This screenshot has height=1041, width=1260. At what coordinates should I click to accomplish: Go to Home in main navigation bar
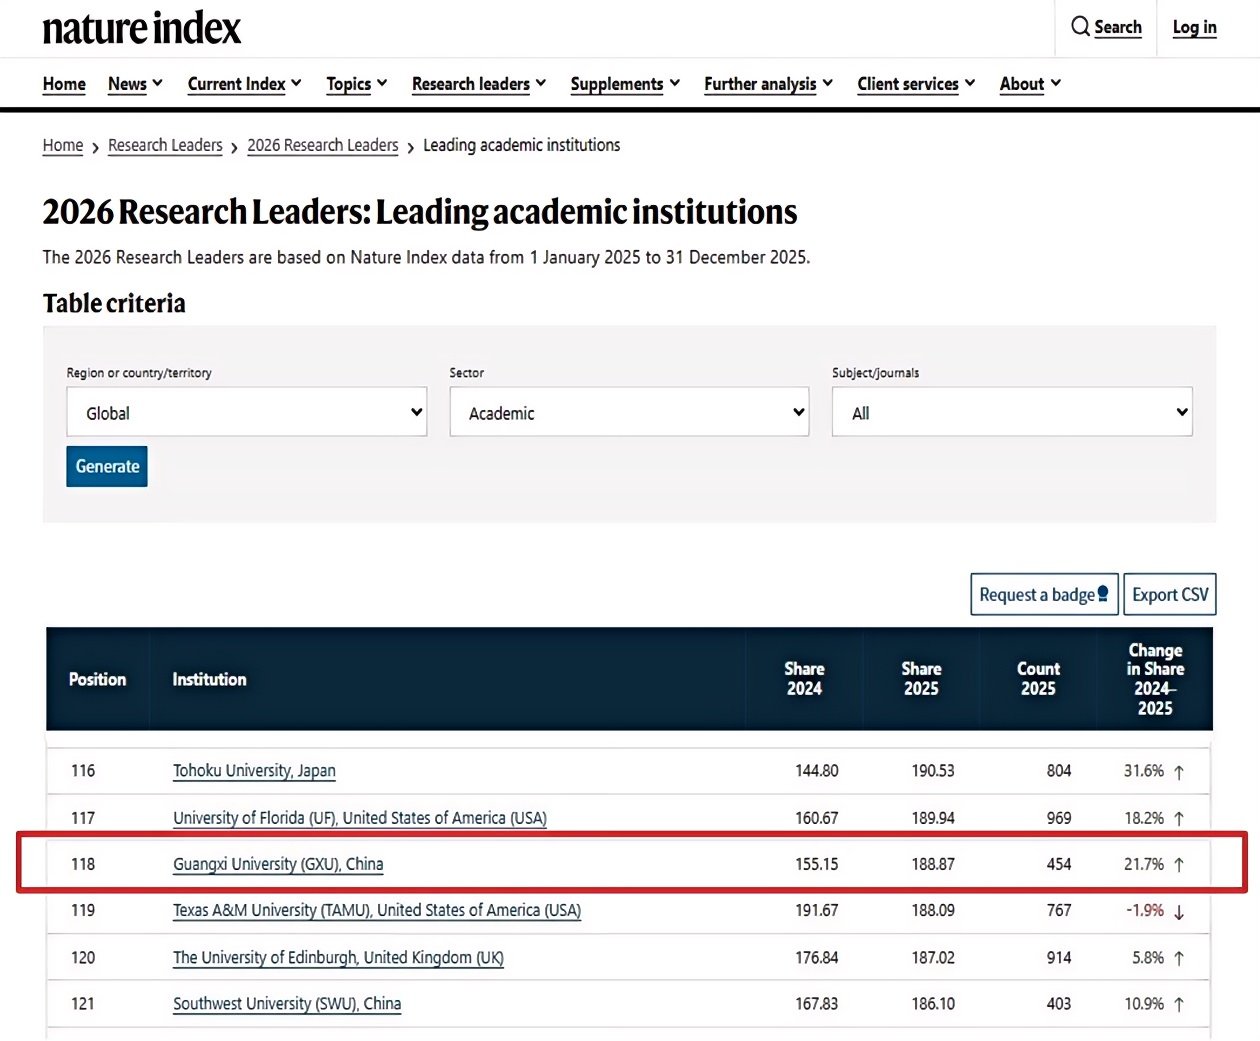(x=64, y=84)
